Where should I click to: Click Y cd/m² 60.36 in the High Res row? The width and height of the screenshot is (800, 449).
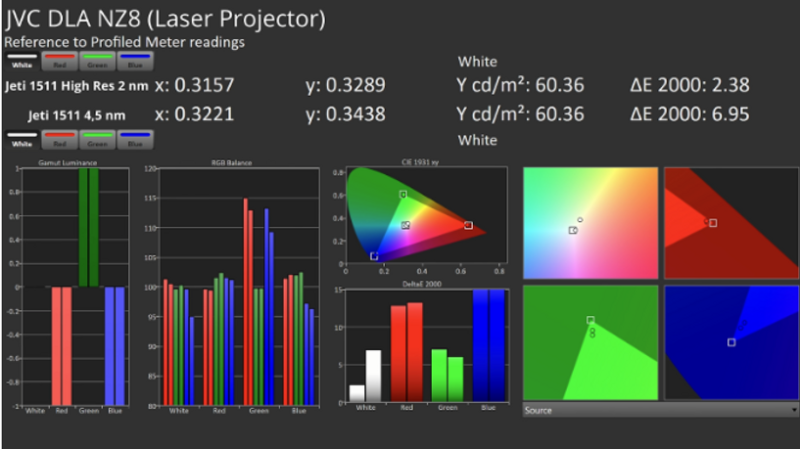click(x=520, y=85)
